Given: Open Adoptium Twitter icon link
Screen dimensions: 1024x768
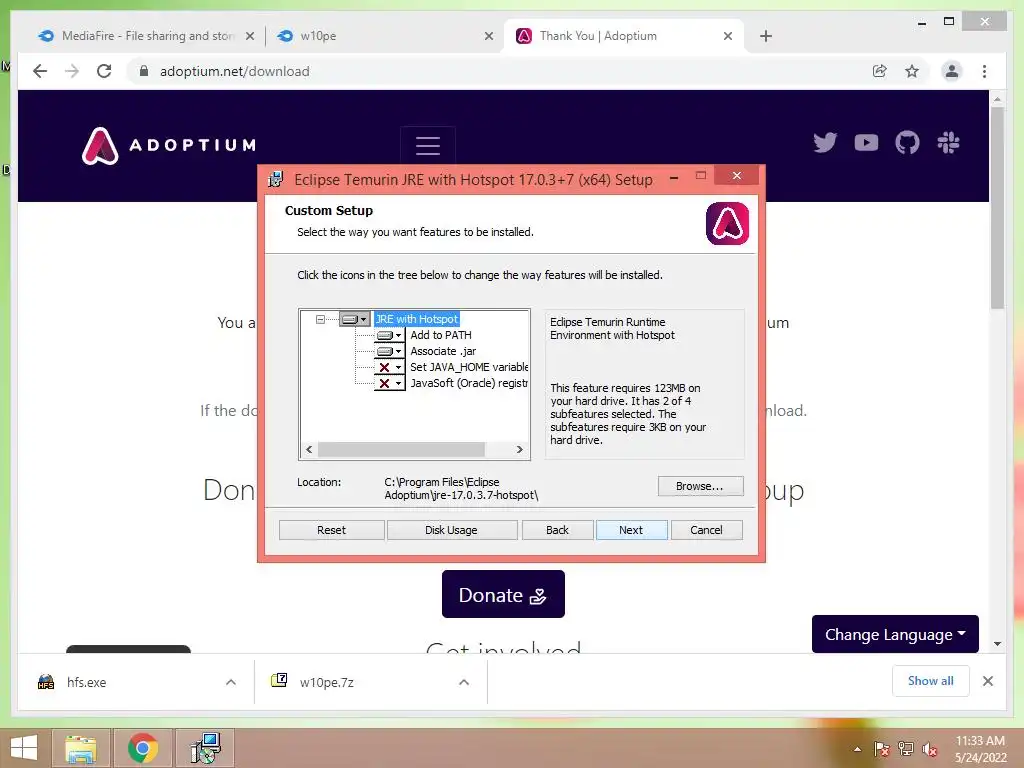Looking at the screenshot, I should coord(825,142).
